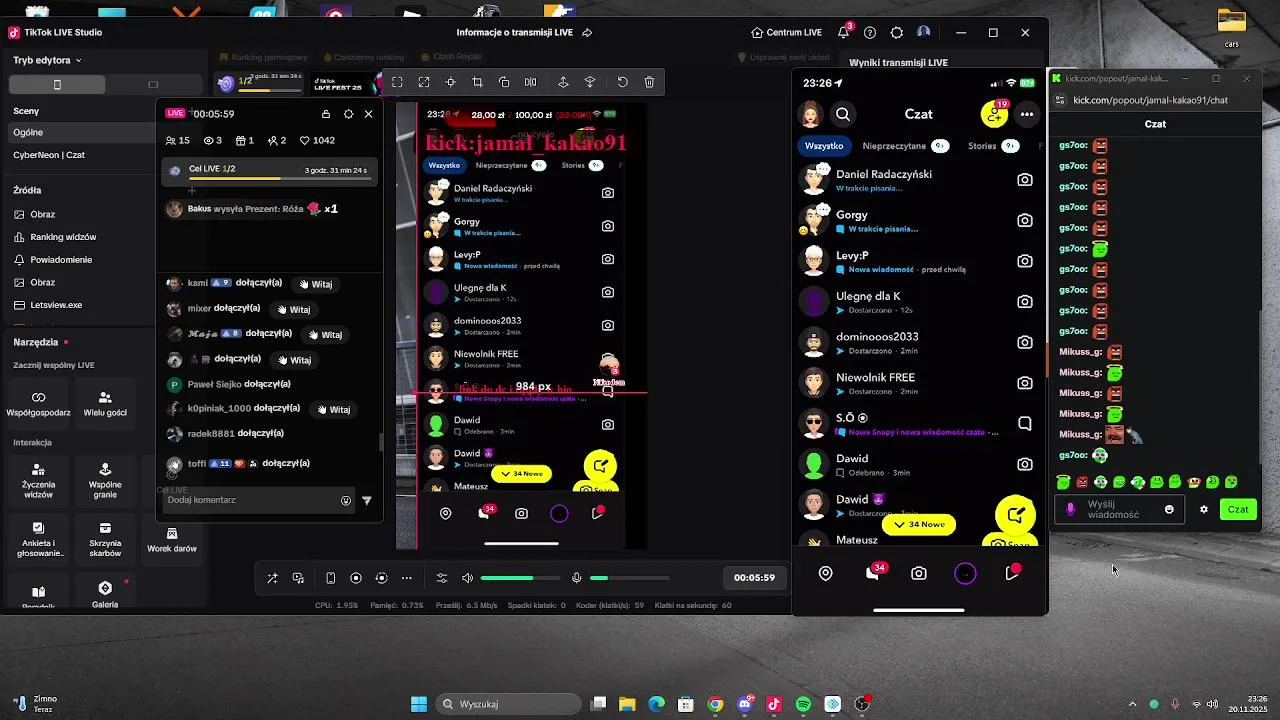Open Spotify from Windows taskbar
Screen dimensions: 1280x720
(x=803, y=704)
